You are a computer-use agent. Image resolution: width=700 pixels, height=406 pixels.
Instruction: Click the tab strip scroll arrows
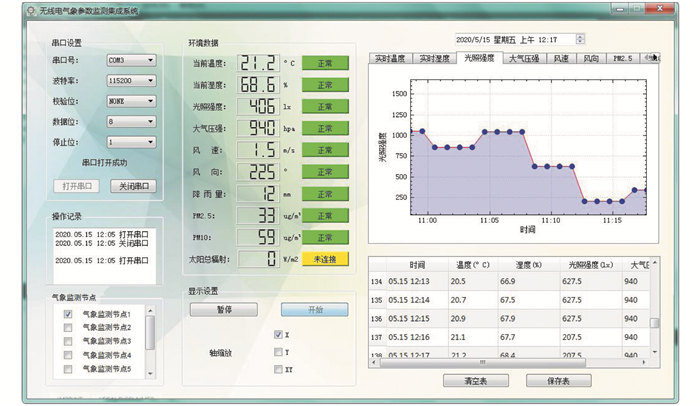[651, 58]
